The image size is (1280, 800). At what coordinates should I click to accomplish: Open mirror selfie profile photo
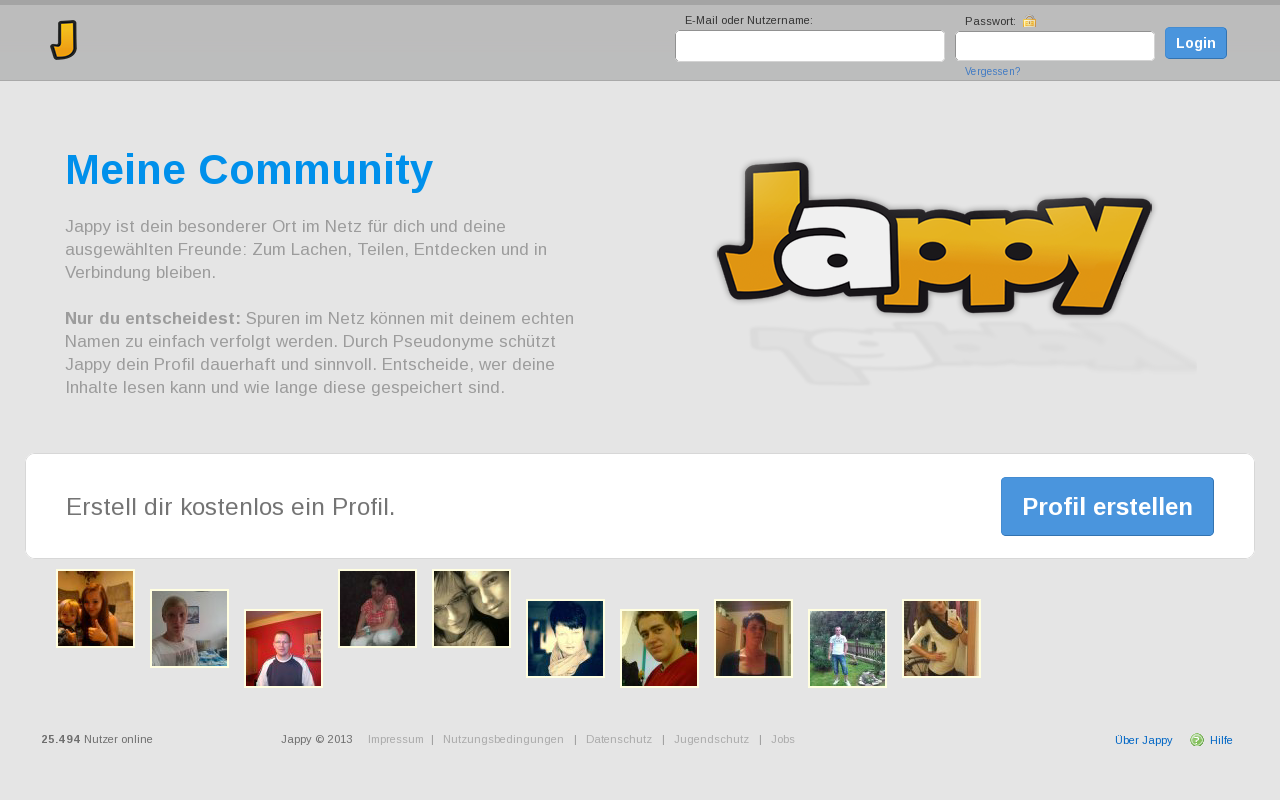point(941,639)
